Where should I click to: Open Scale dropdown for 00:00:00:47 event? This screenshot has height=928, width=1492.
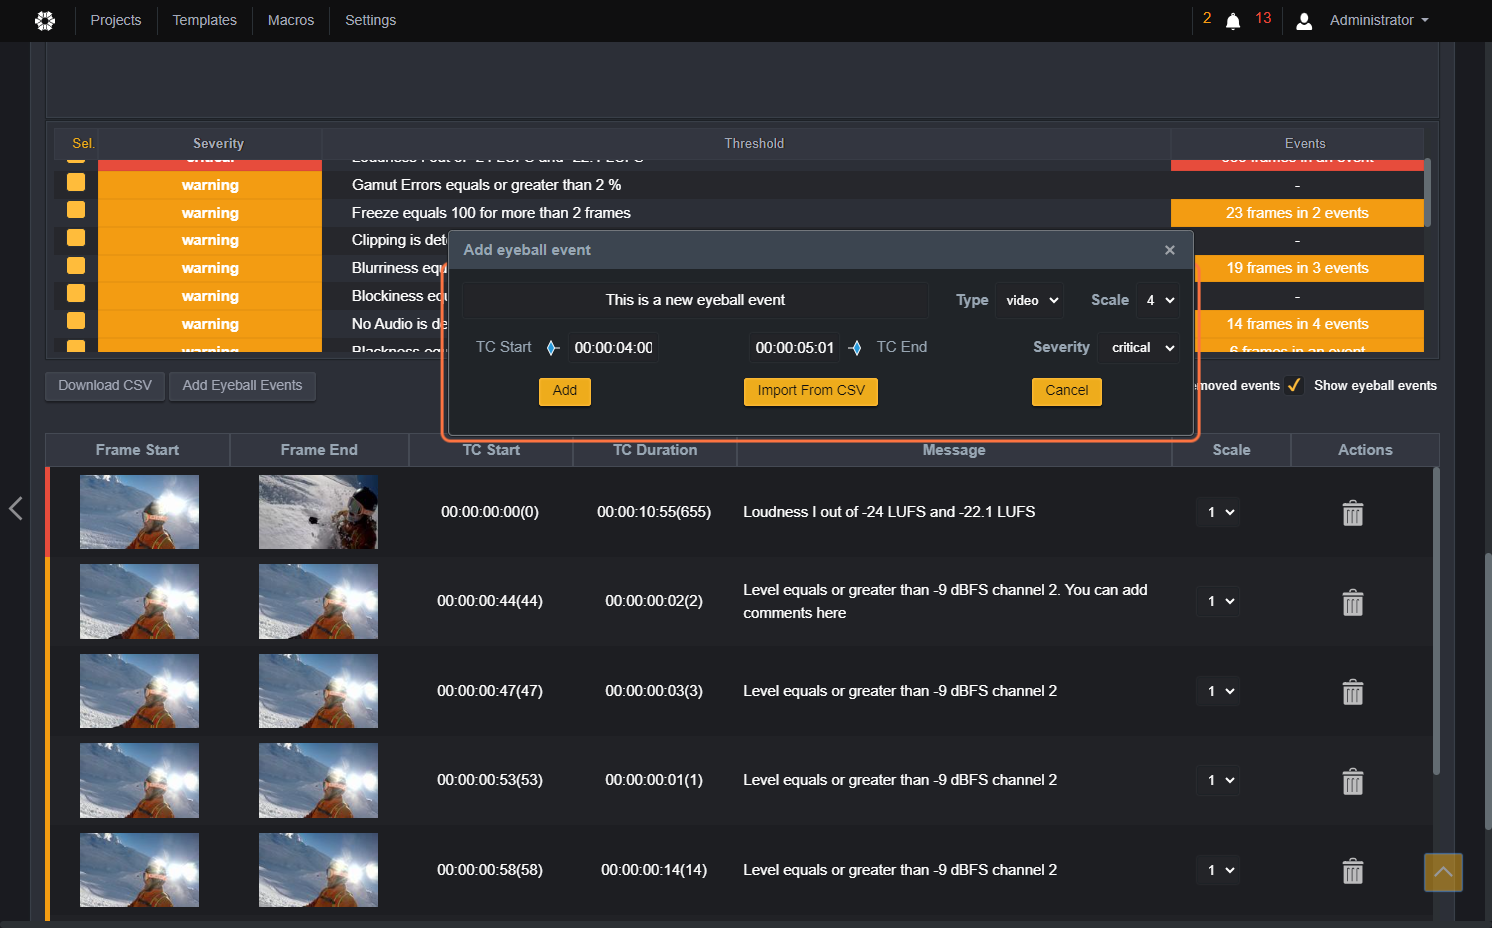click(x=1218, y=691)
